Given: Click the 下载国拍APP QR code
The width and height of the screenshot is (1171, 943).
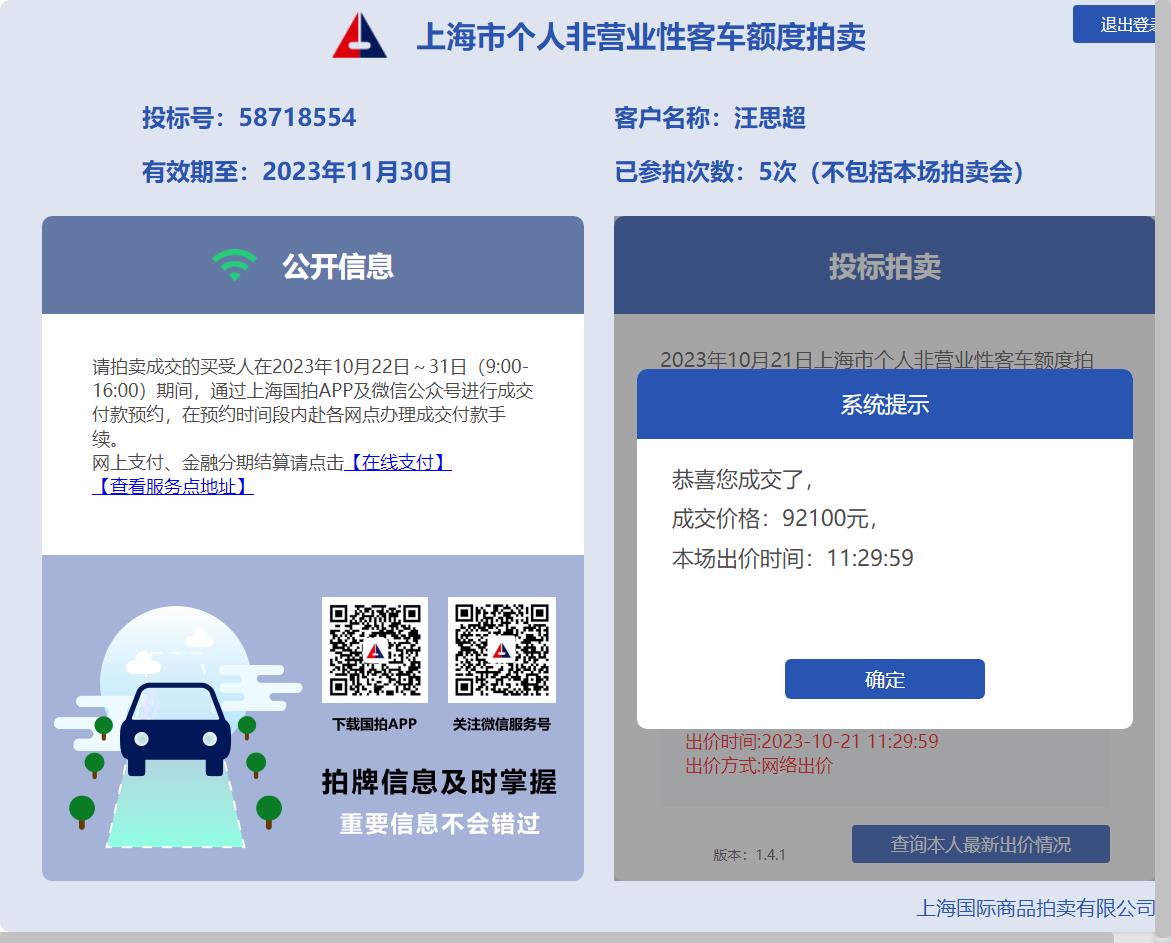Looking at the screenshot, I should [375, 650].
